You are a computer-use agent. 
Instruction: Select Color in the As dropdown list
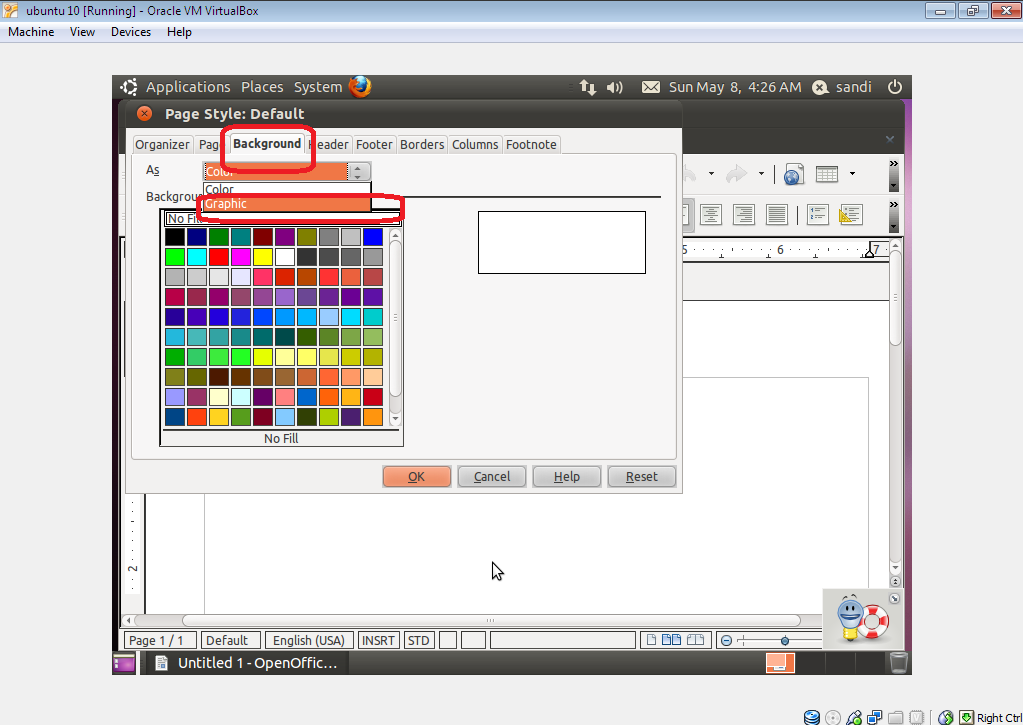(287, 189)
